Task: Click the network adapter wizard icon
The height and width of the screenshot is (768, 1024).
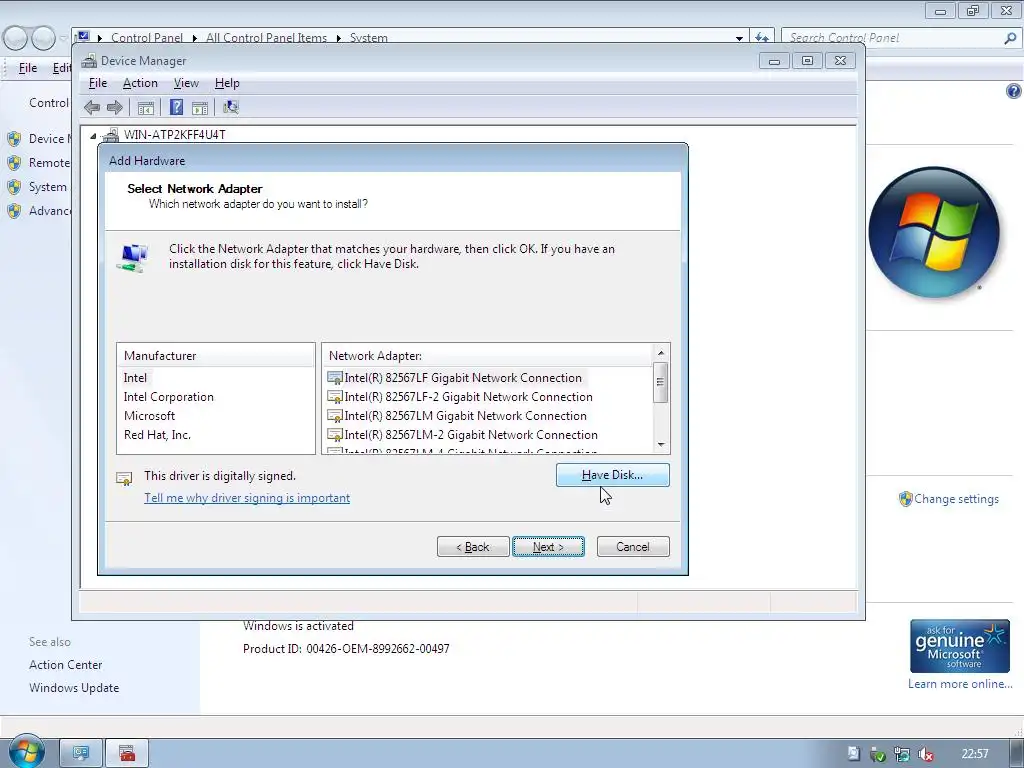Action: click(133, 258)
